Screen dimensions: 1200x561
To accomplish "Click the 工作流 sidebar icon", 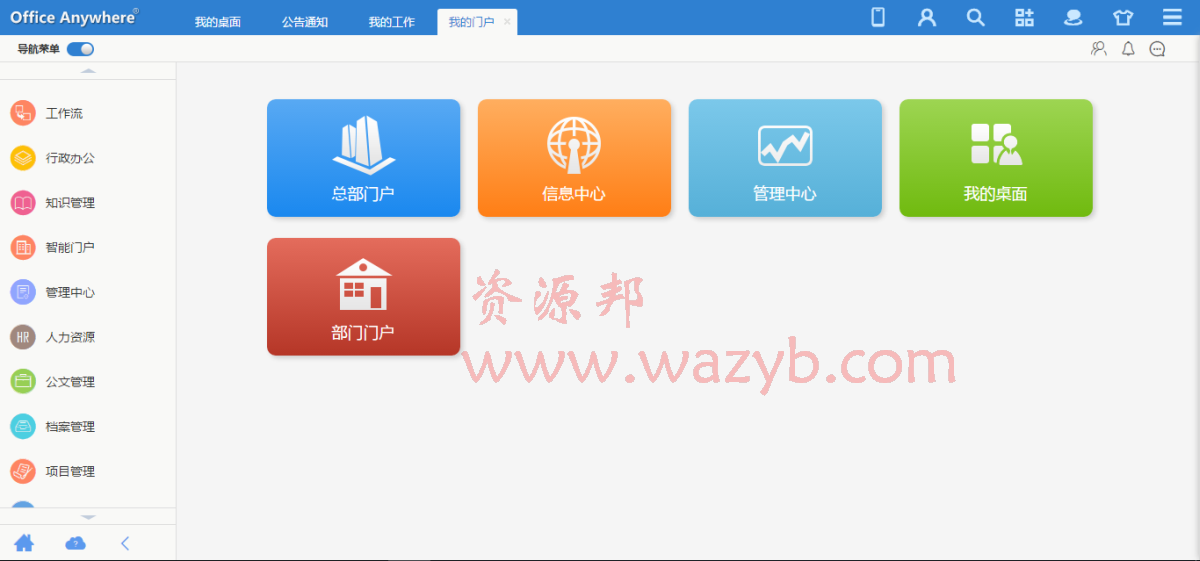I will coord(23,113).
